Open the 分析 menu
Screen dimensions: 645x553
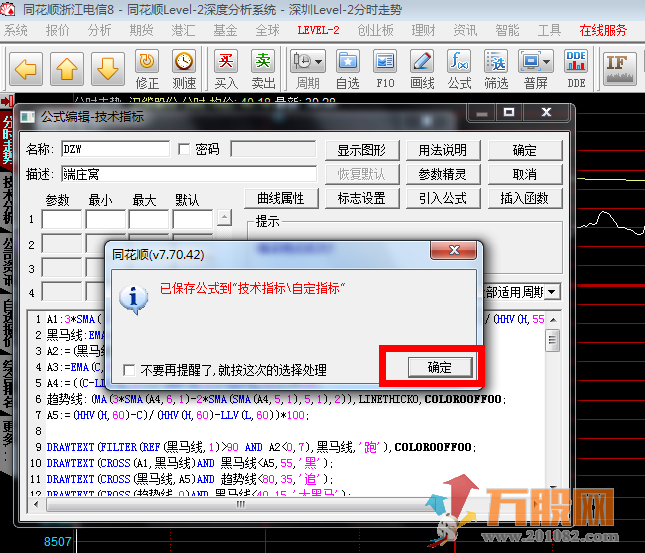click(100, 30)
